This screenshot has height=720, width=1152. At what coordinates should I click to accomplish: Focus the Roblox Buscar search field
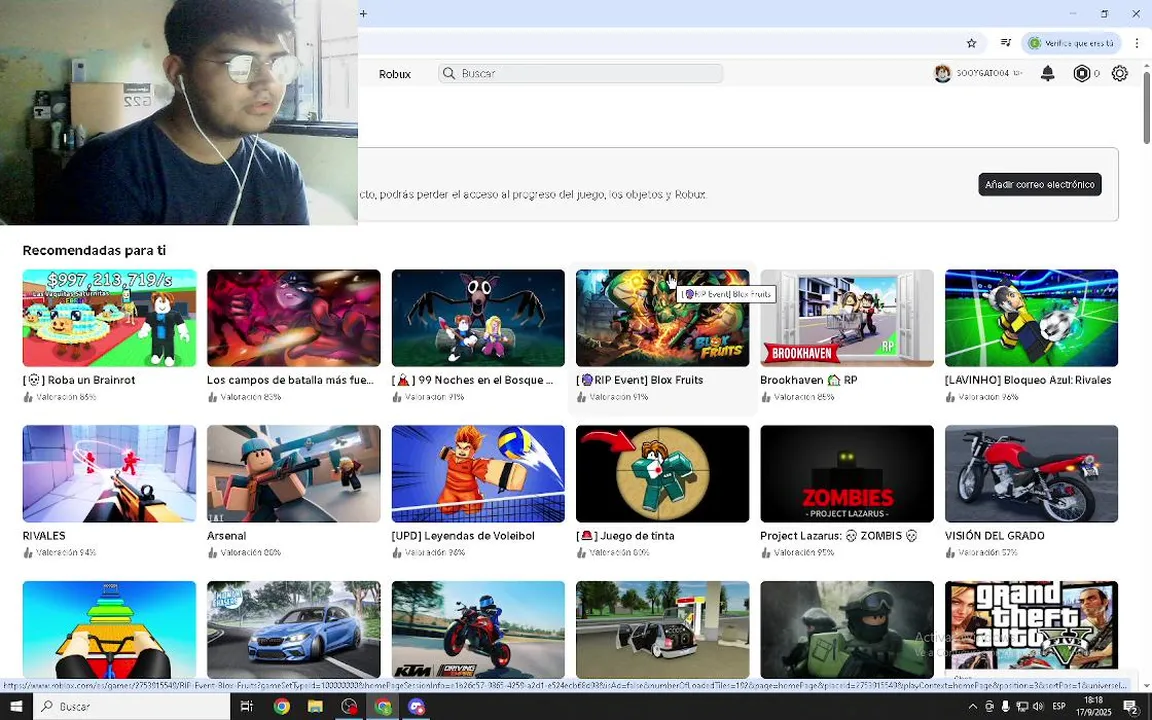point(580,73)
